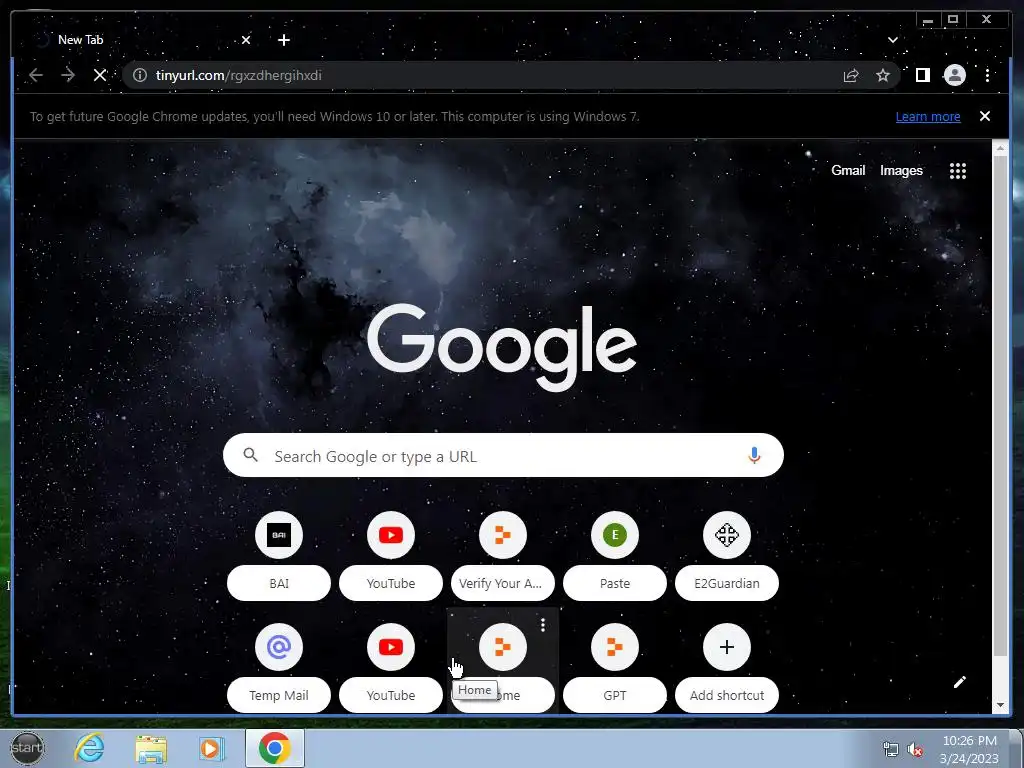Launch Internet Explorer from taskbar

coord(89,748)
